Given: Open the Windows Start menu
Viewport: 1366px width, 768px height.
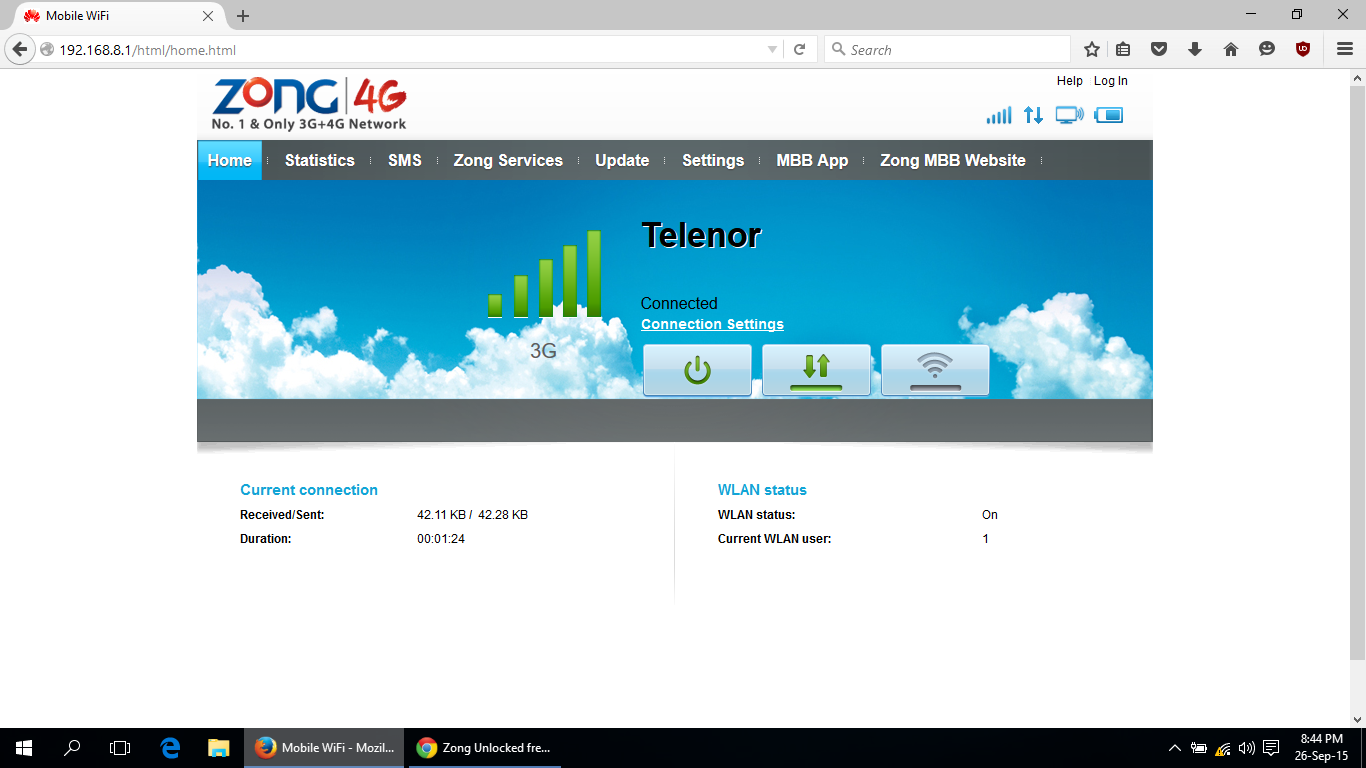Looking at the screenshot, I should tap(24, 747).
